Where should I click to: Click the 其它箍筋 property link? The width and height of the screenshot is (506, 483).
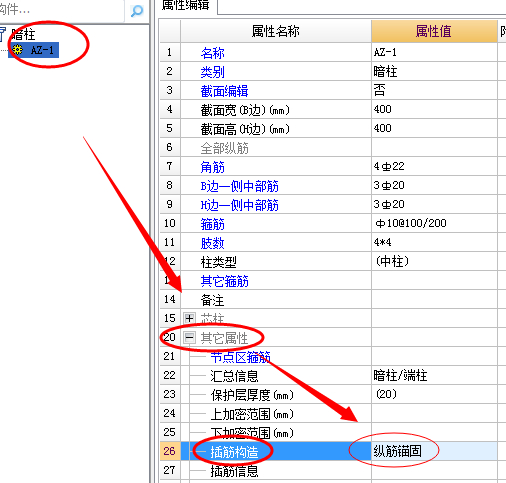click(224, 281)
